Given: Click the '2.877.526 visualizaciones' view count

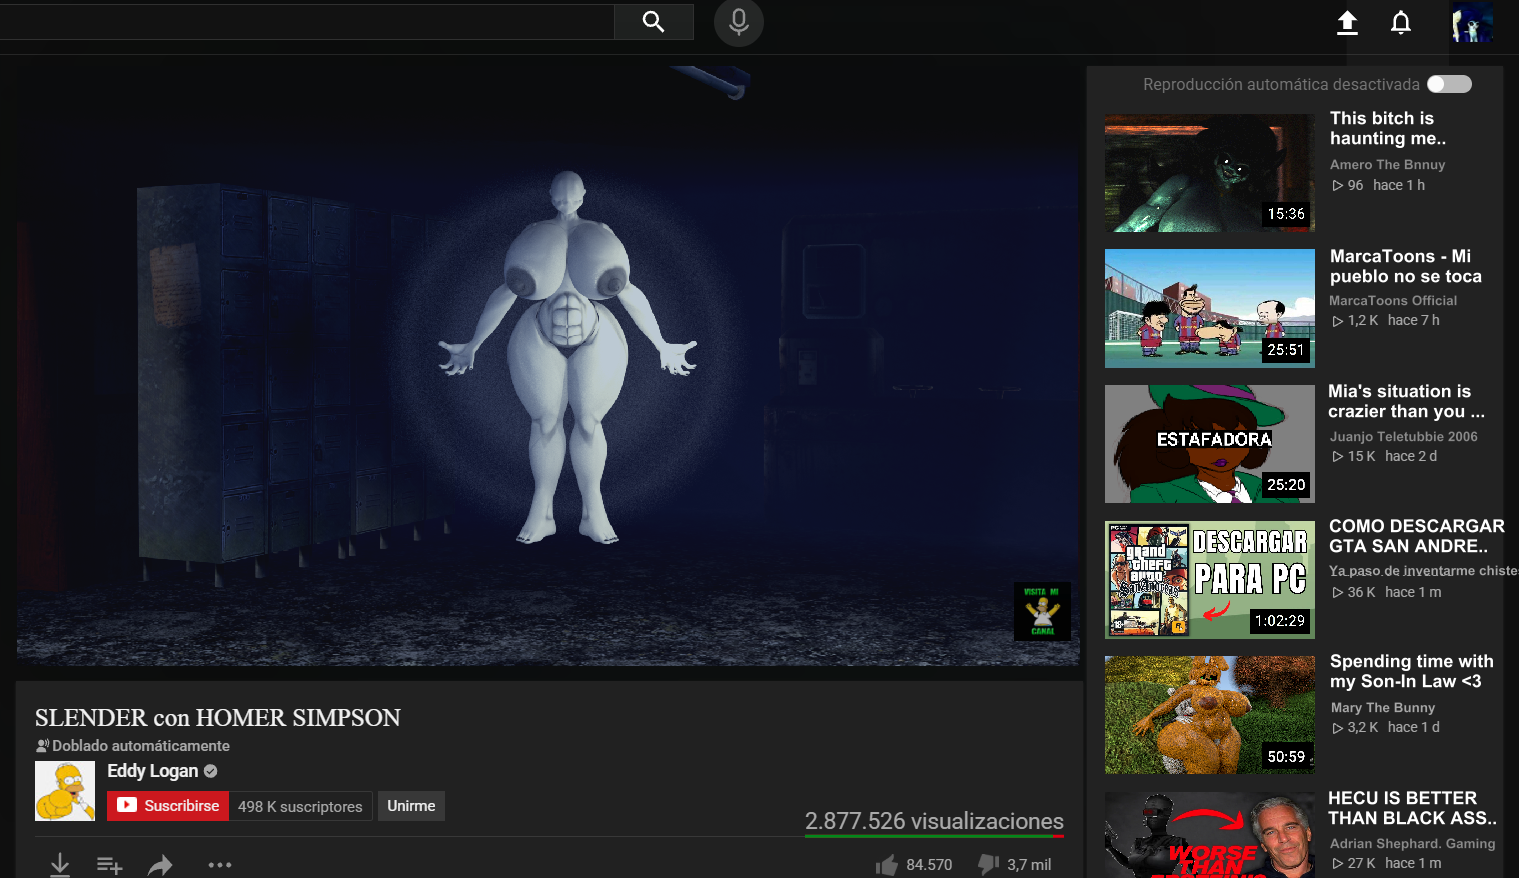Looking at the screenshot, I should (934, 821).
